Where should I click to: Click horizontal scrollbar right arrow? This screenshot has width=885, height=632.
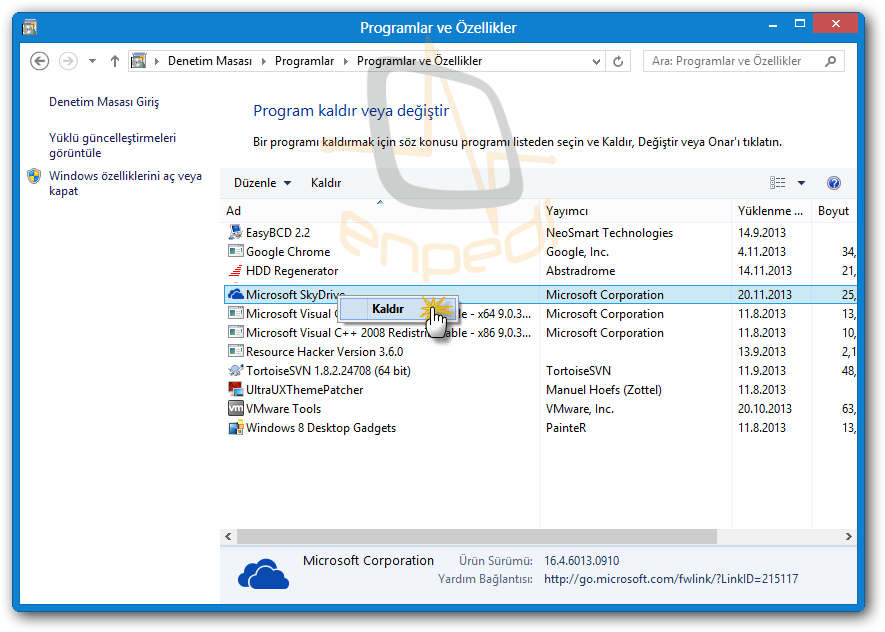pos(848,537)
